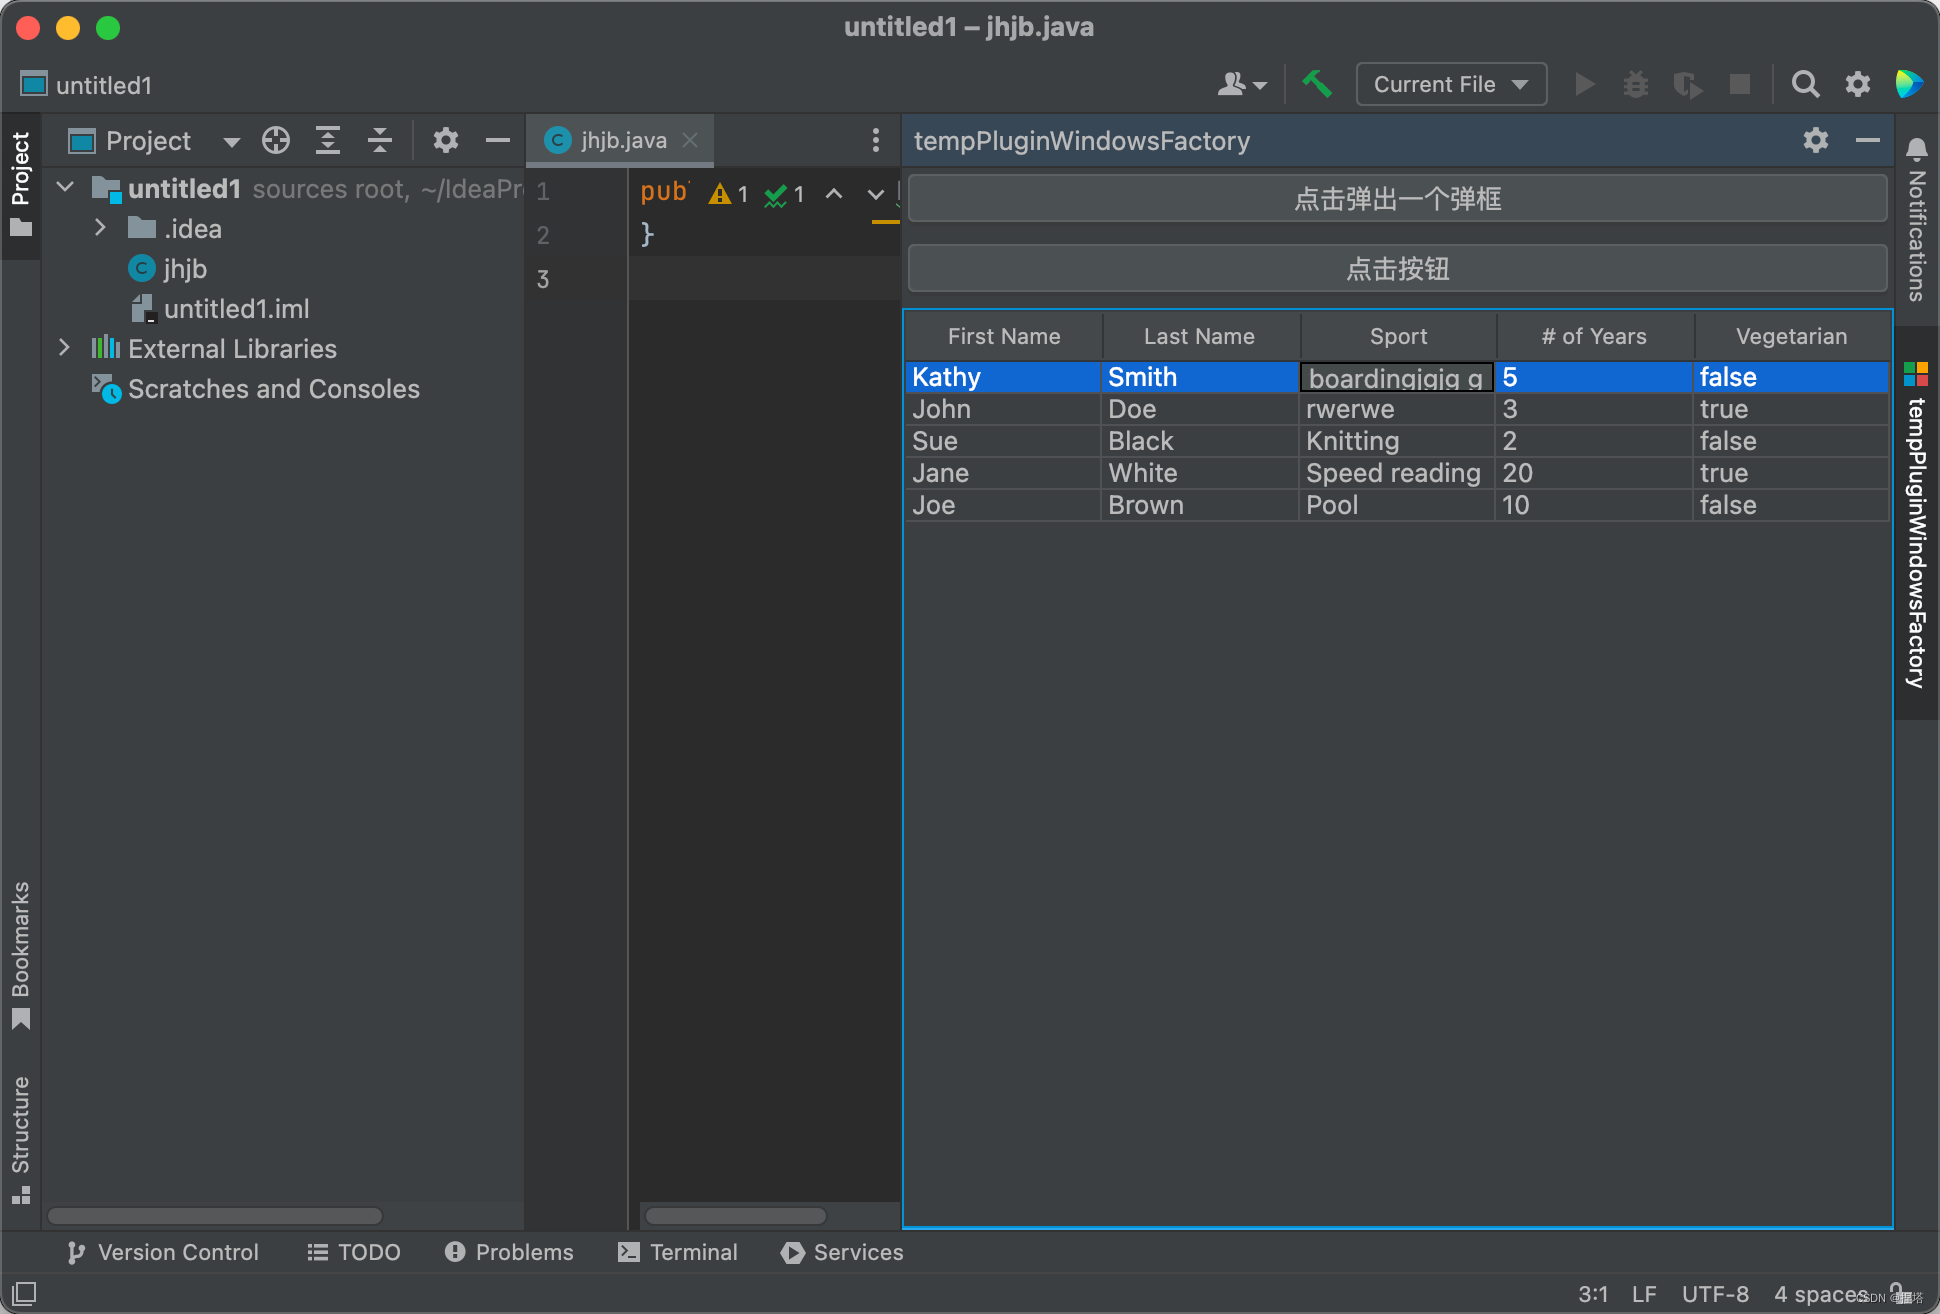Click UTF-8 encoding in status bar
This screenshot has width=1940, height=1314.
(x=1715, y=1294)
